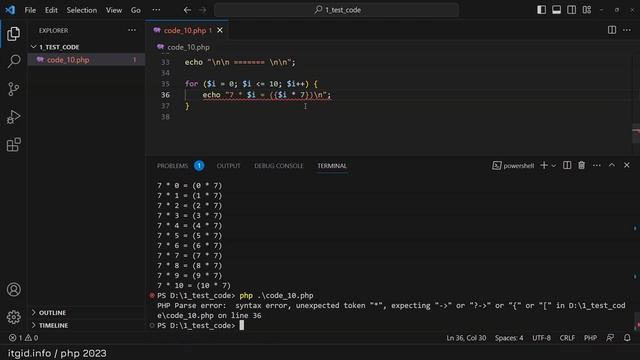Image resolution: width=640 pixels, height=360 pixels.
Task: Open the terminal launch profile dropdown arrow
Action: click(553, 166)
